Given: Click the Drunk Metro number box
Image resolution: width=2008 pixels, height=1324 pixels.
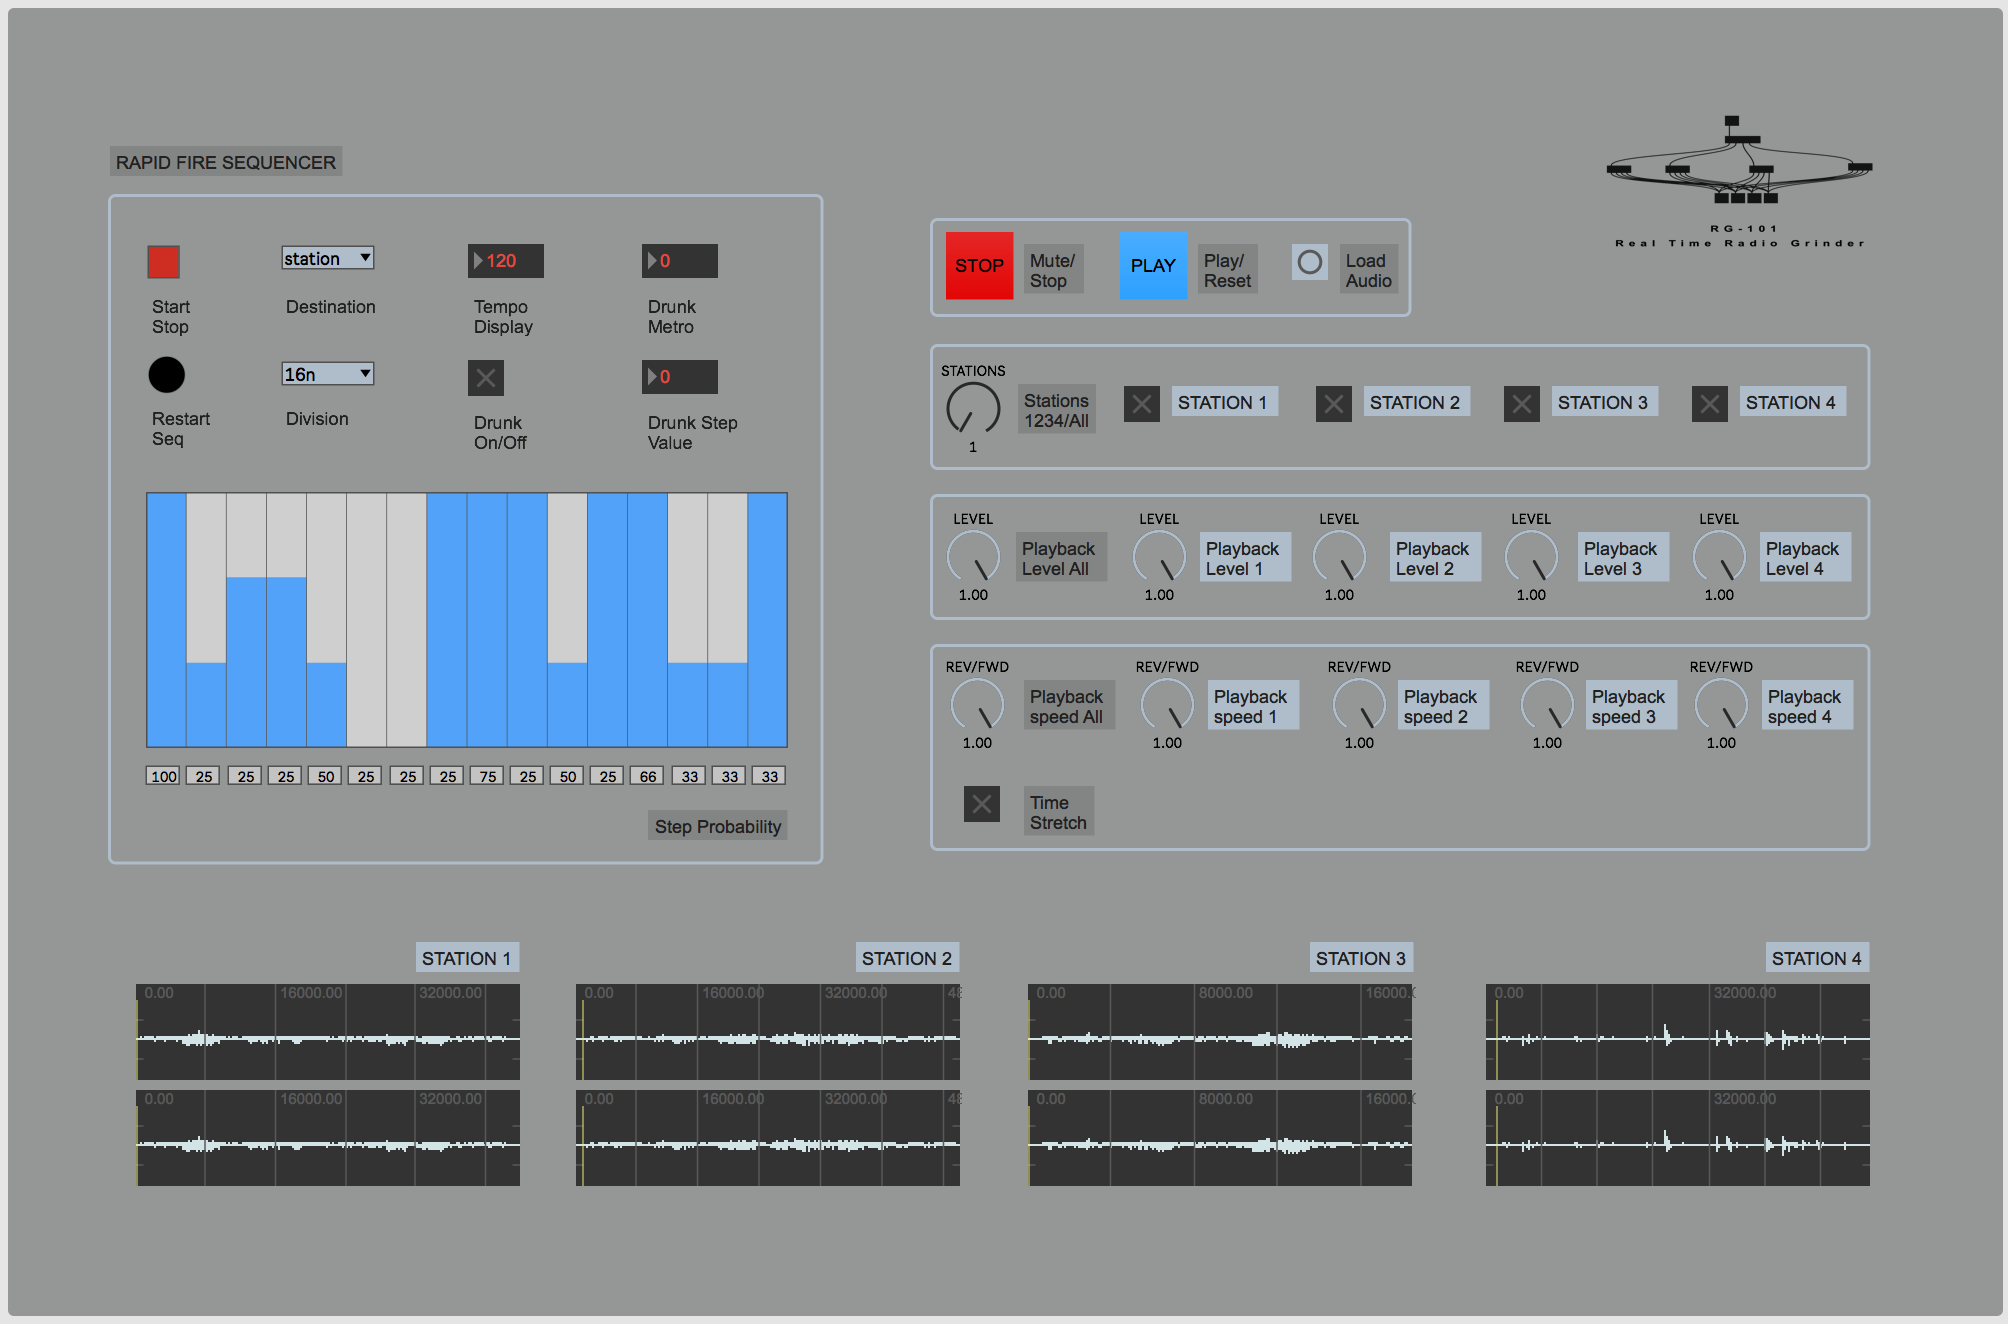Looking at the screenshot, I should [680, 261].
